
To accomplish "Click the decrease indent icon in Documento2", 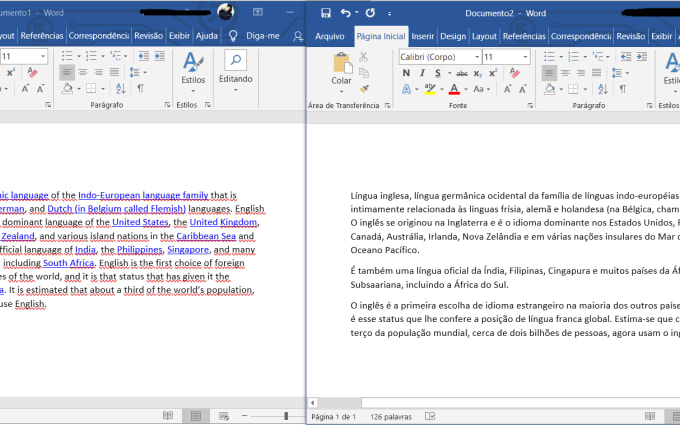I will [x=625, y=56].
